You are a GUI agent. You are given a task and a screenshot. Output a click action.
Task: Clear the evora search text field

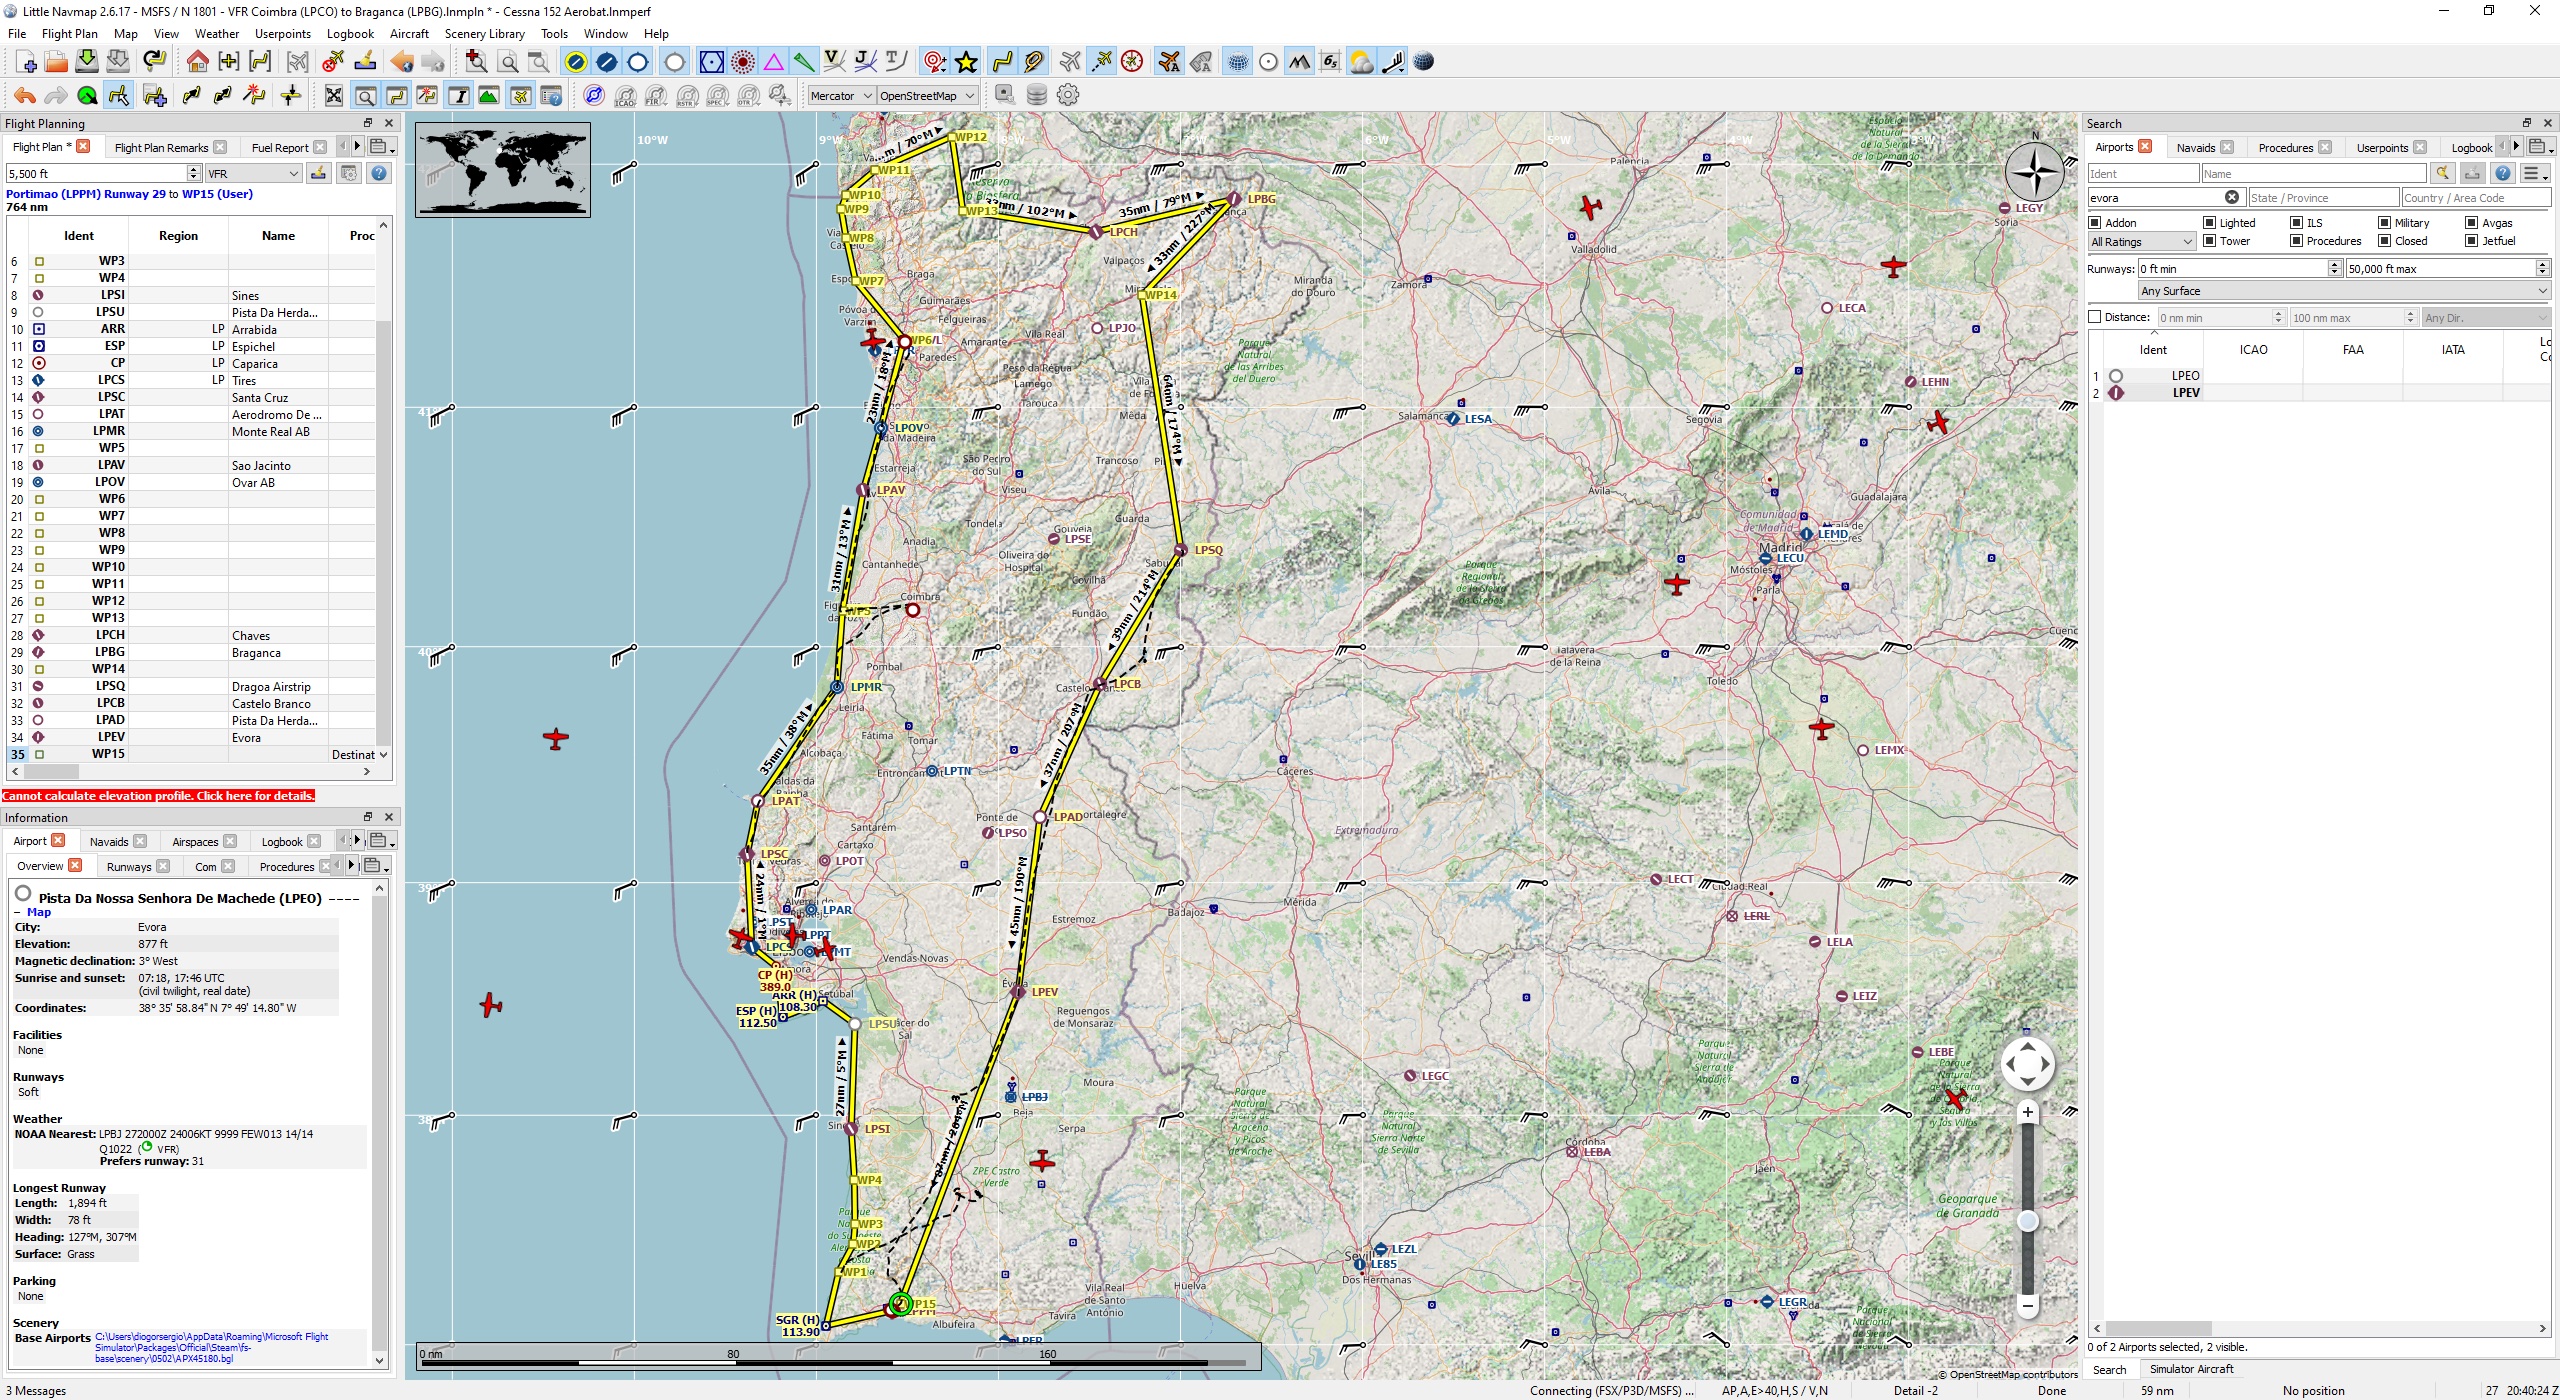pyautogui.click(x=2232, y=198)
